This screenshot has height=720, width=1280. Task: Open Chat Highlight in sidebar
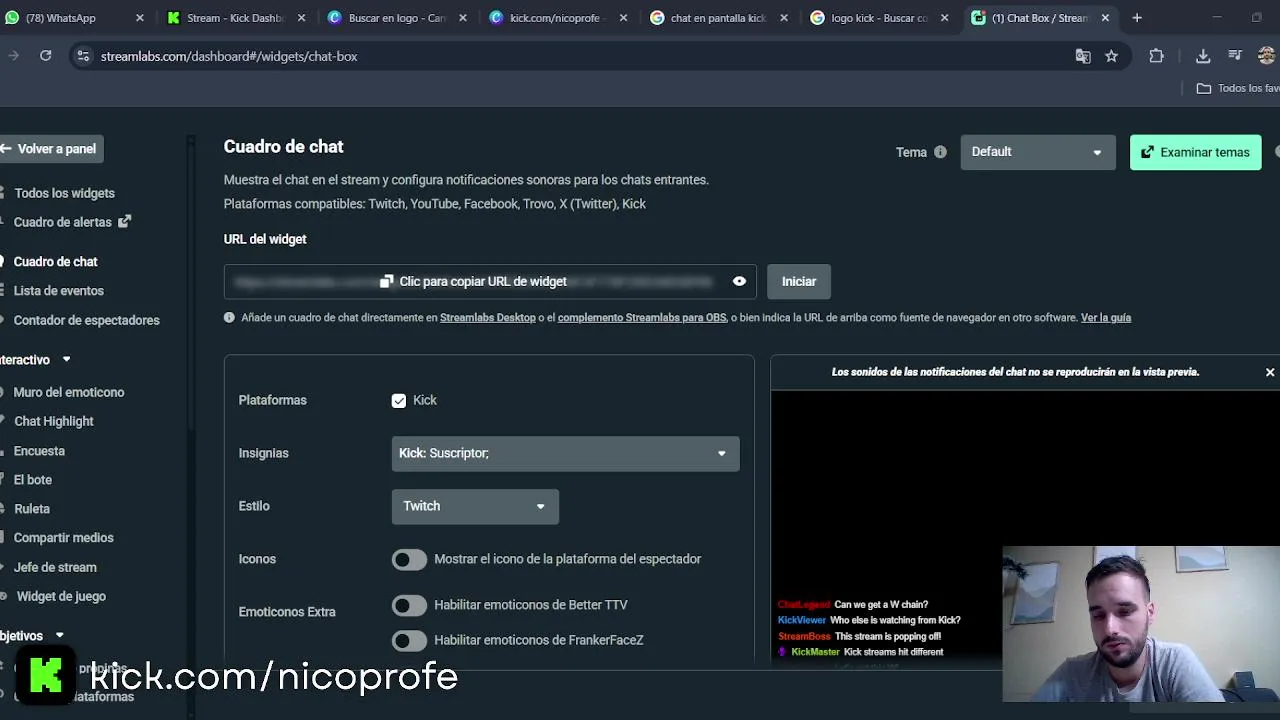[53, 421]
